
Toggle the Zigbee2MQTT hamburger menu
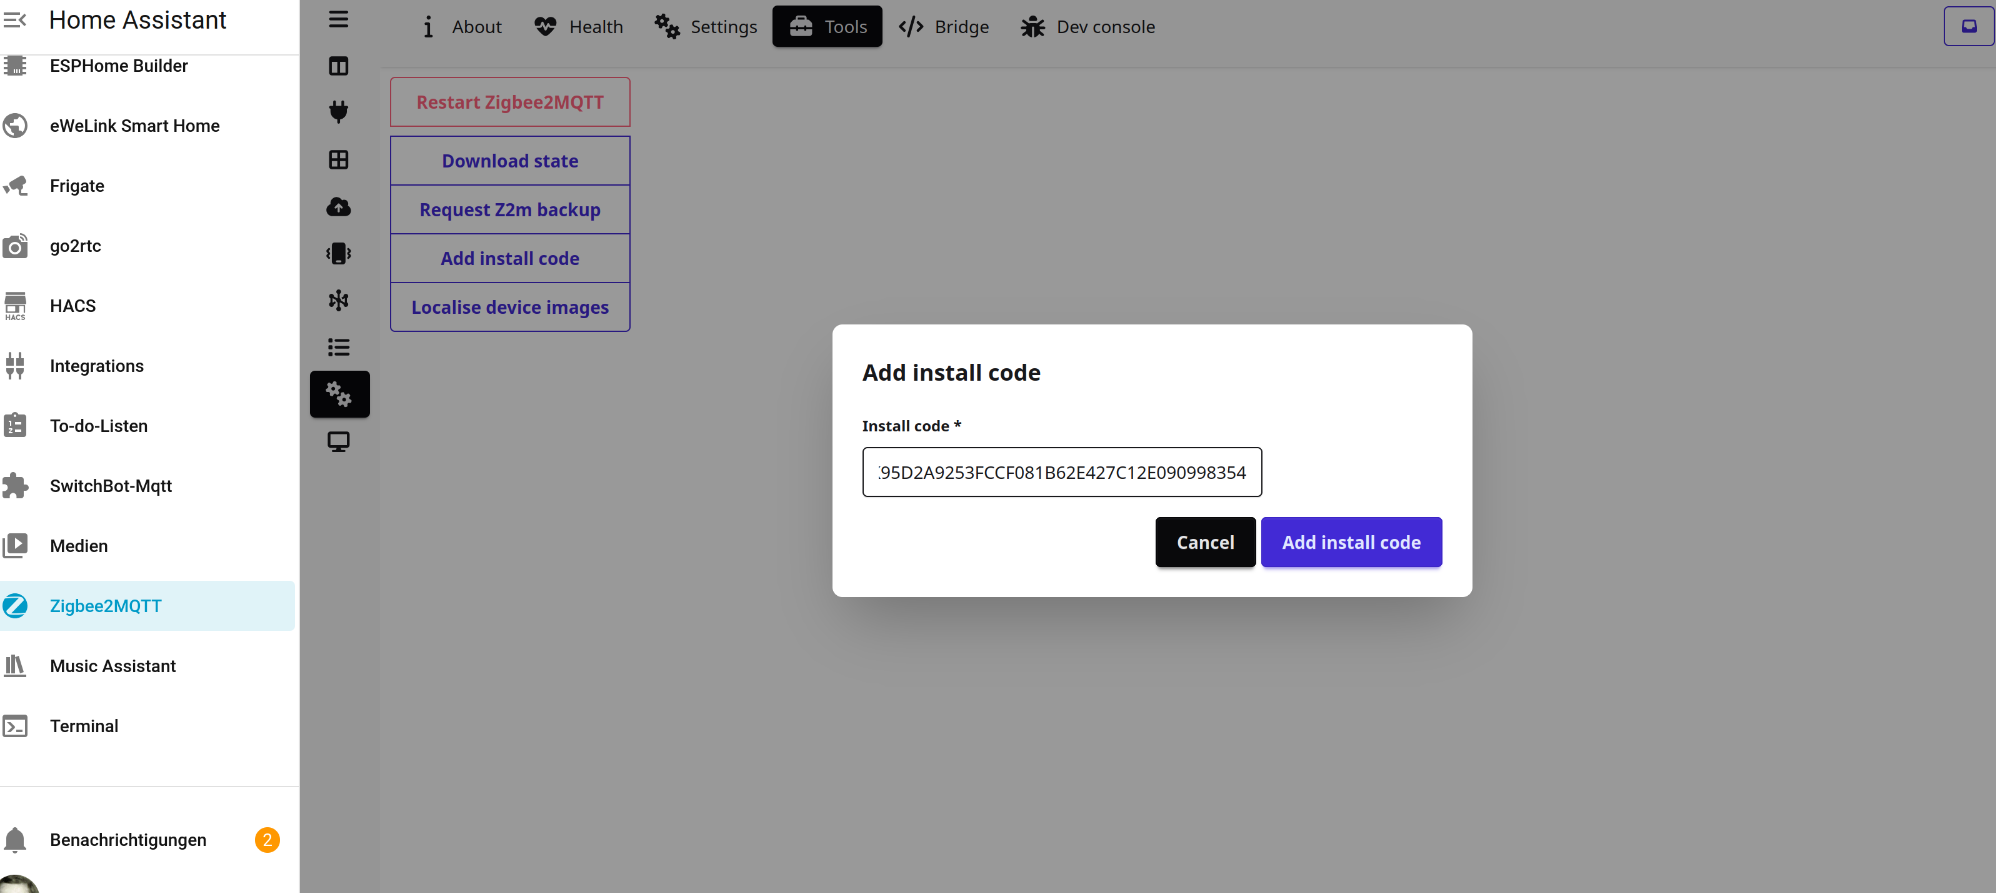tap(339, 19)
